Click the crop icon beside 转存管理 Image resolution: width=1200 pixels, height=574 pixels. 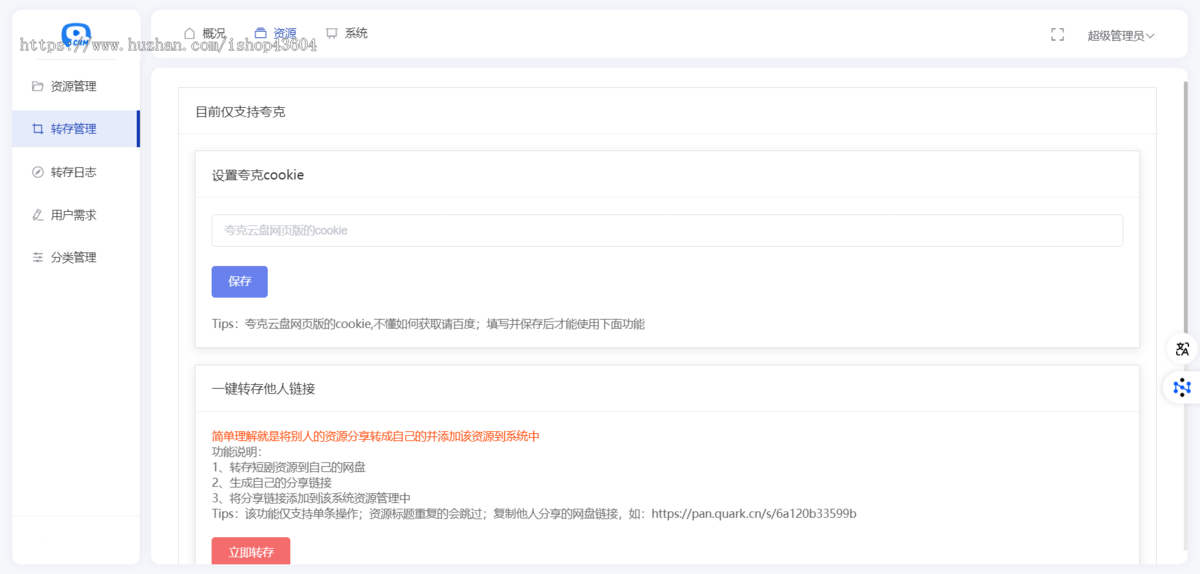[38, 129]
